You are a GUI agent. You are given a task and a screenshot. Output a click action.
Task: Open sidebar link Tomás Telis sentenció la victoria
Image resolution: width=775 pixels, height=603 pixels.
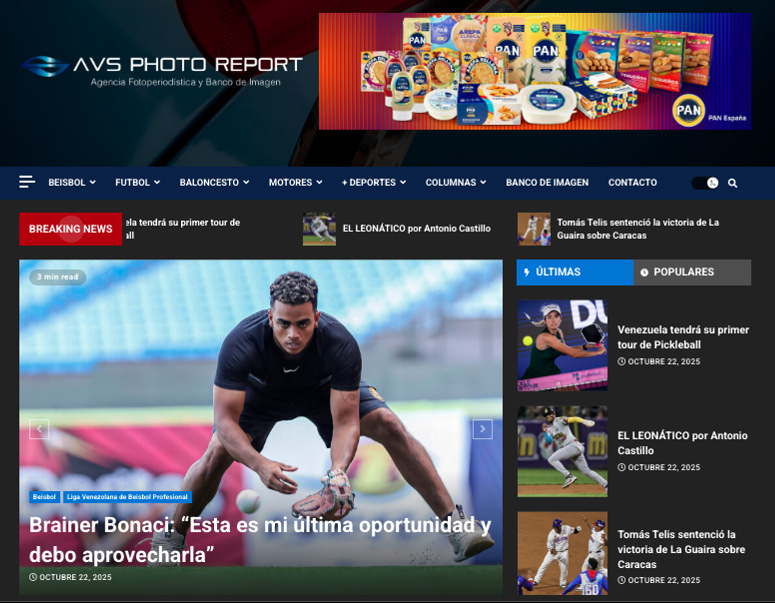(681, 549)
